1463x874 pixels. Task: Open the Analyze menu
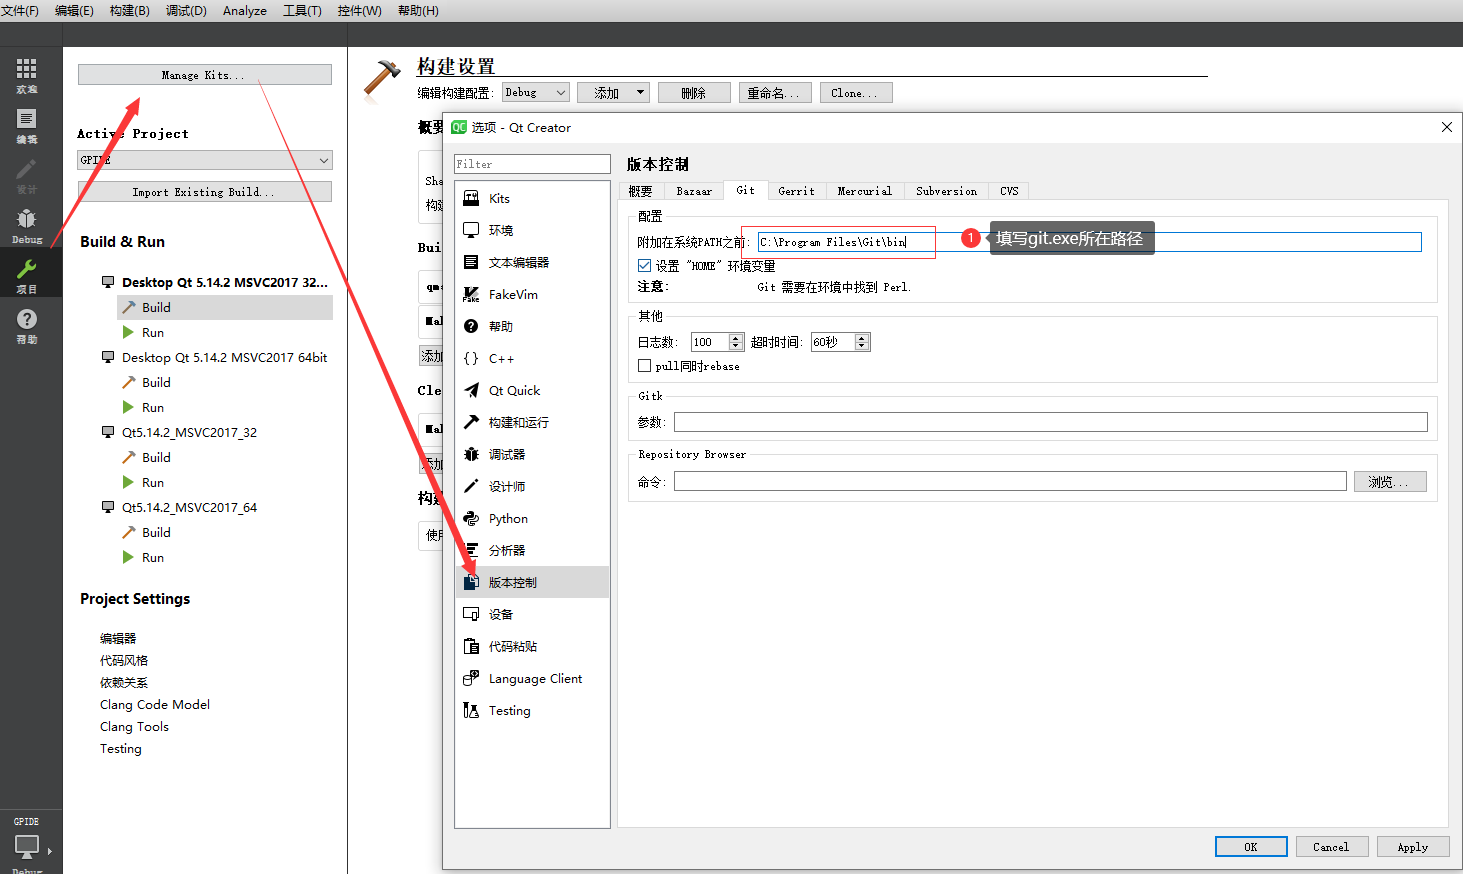coord(245,10)
